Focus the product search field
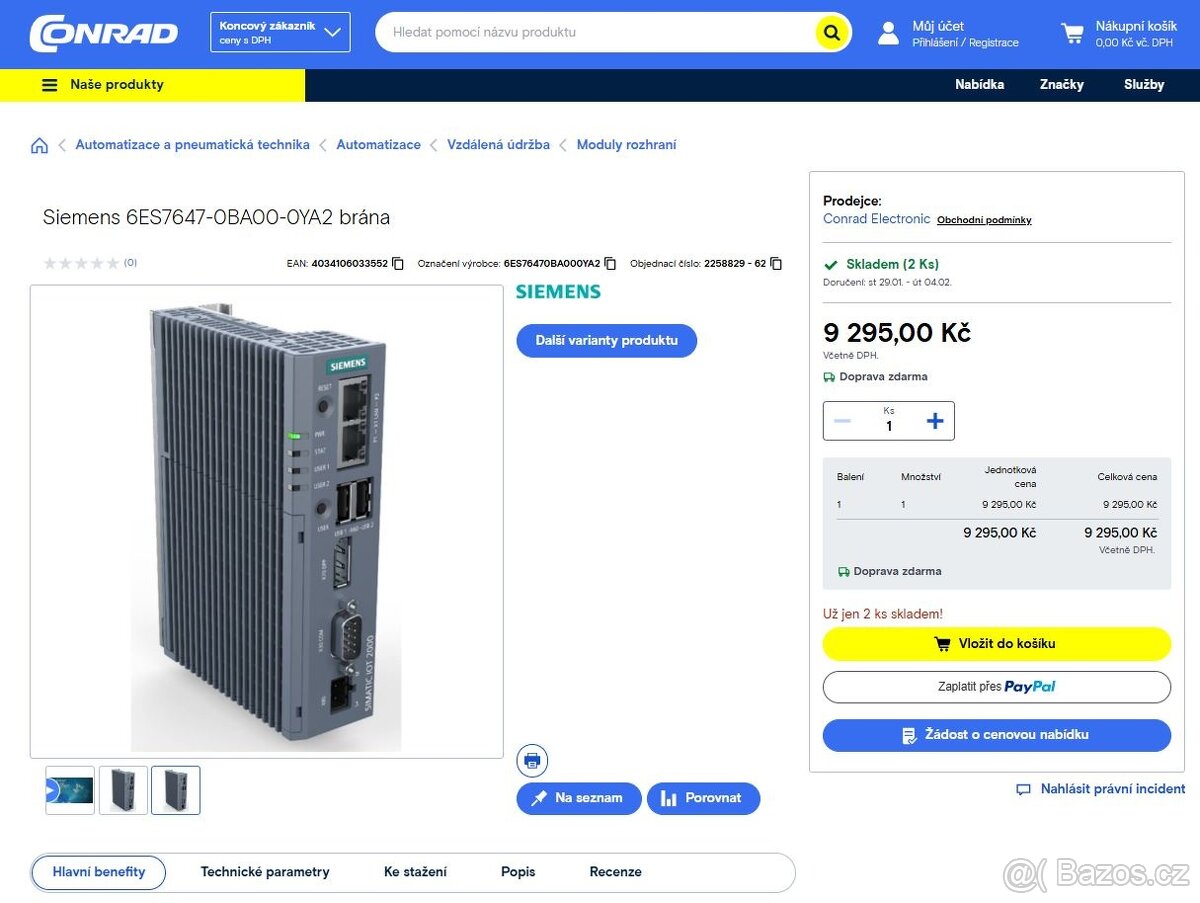1200x903 pixels. [x=595, y=33]
